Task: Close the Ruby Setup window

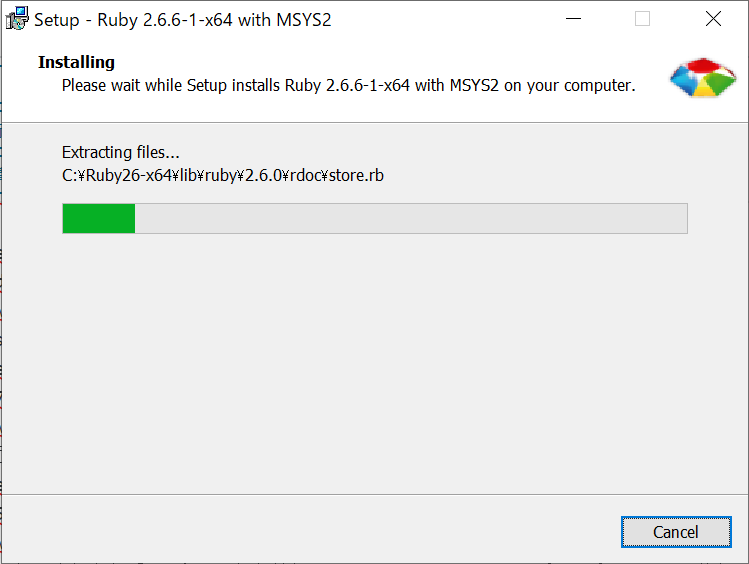Action: click(713, 19)
